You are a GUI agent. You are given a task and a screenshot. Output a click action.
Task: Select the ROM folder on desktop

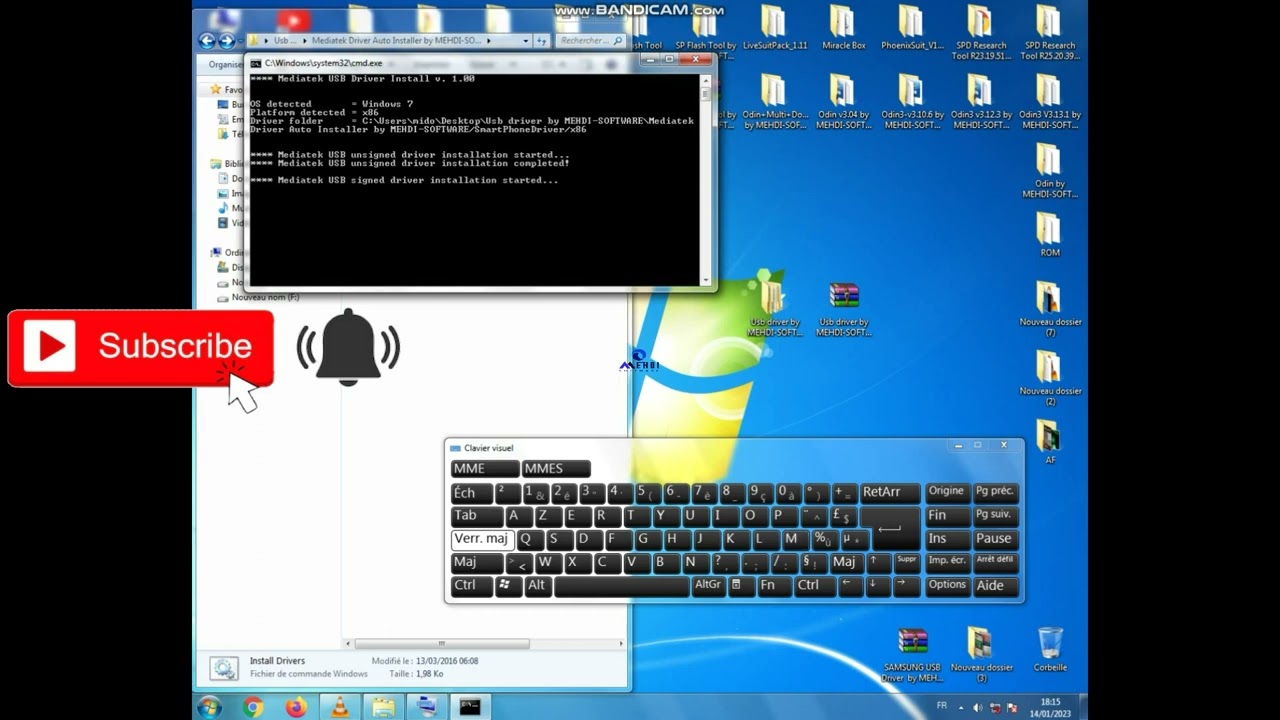(x=1049, y=235)
